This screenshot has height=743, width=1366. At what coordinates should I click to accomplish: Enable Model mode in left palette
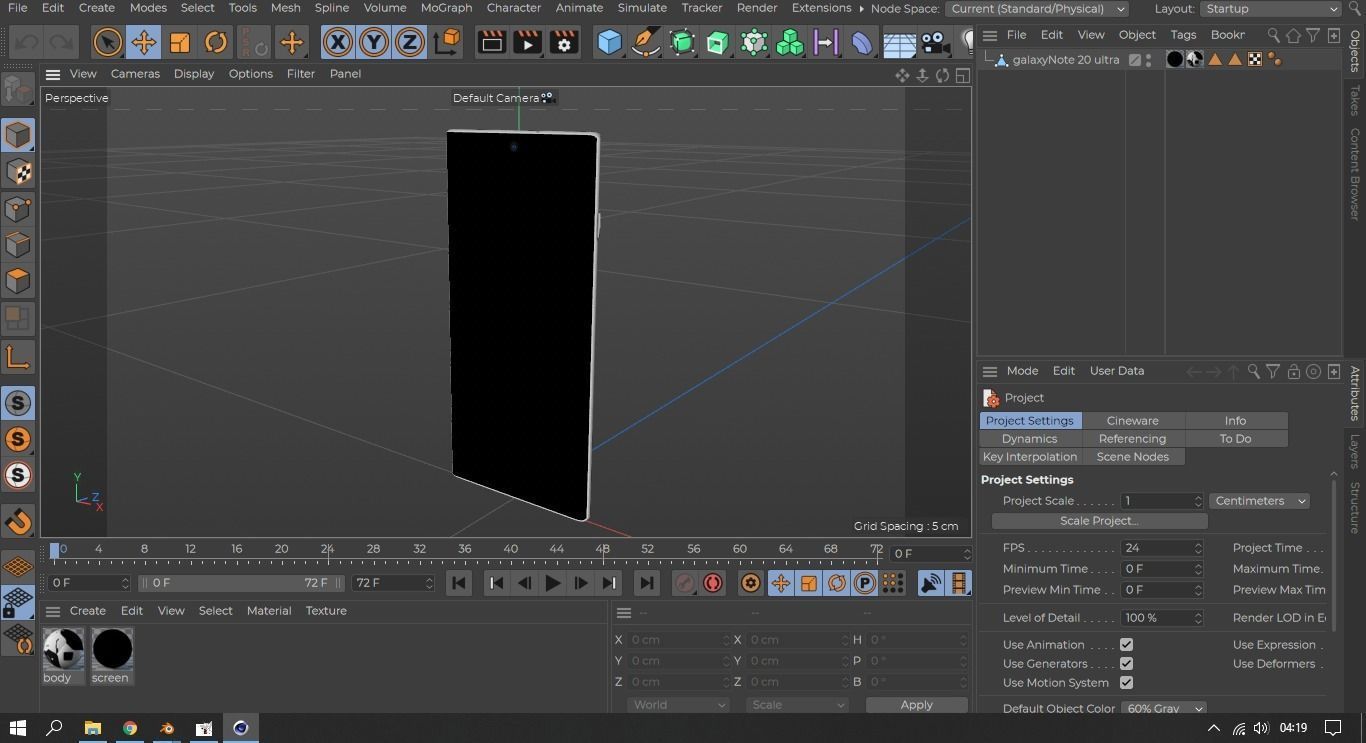(18, 135)
